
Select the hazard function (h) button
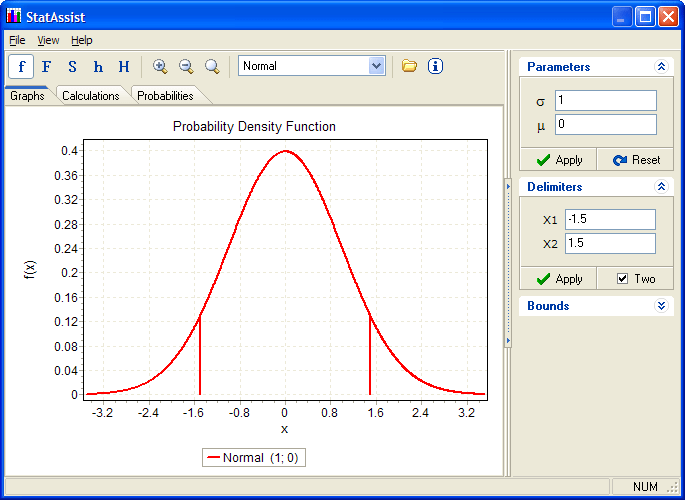click(x=98, y=67)
